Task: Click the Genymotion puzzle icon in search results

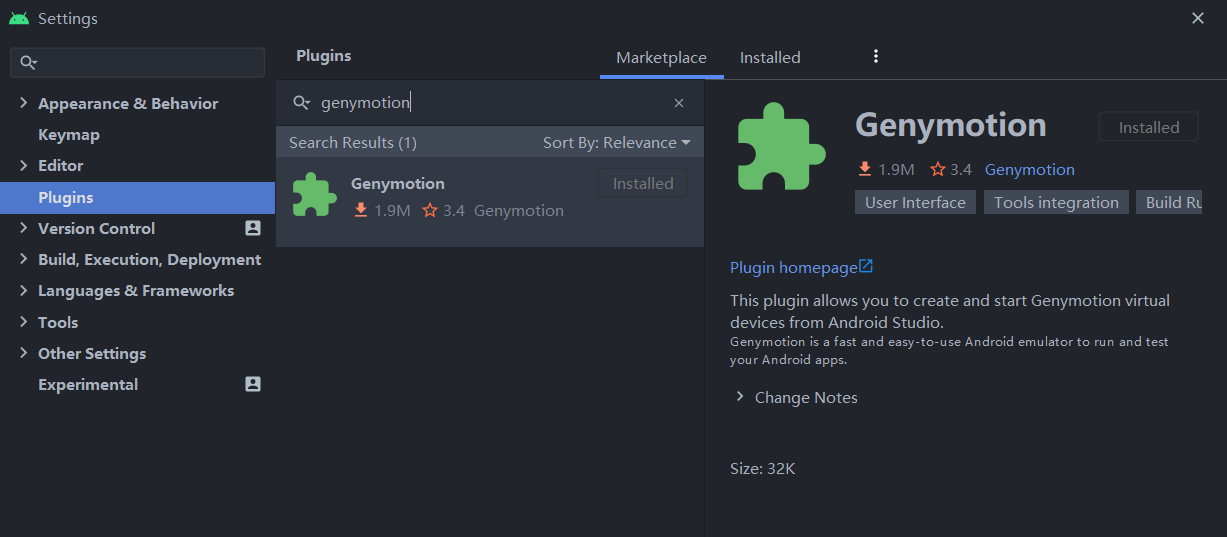Action: click(x=314, y=195)
